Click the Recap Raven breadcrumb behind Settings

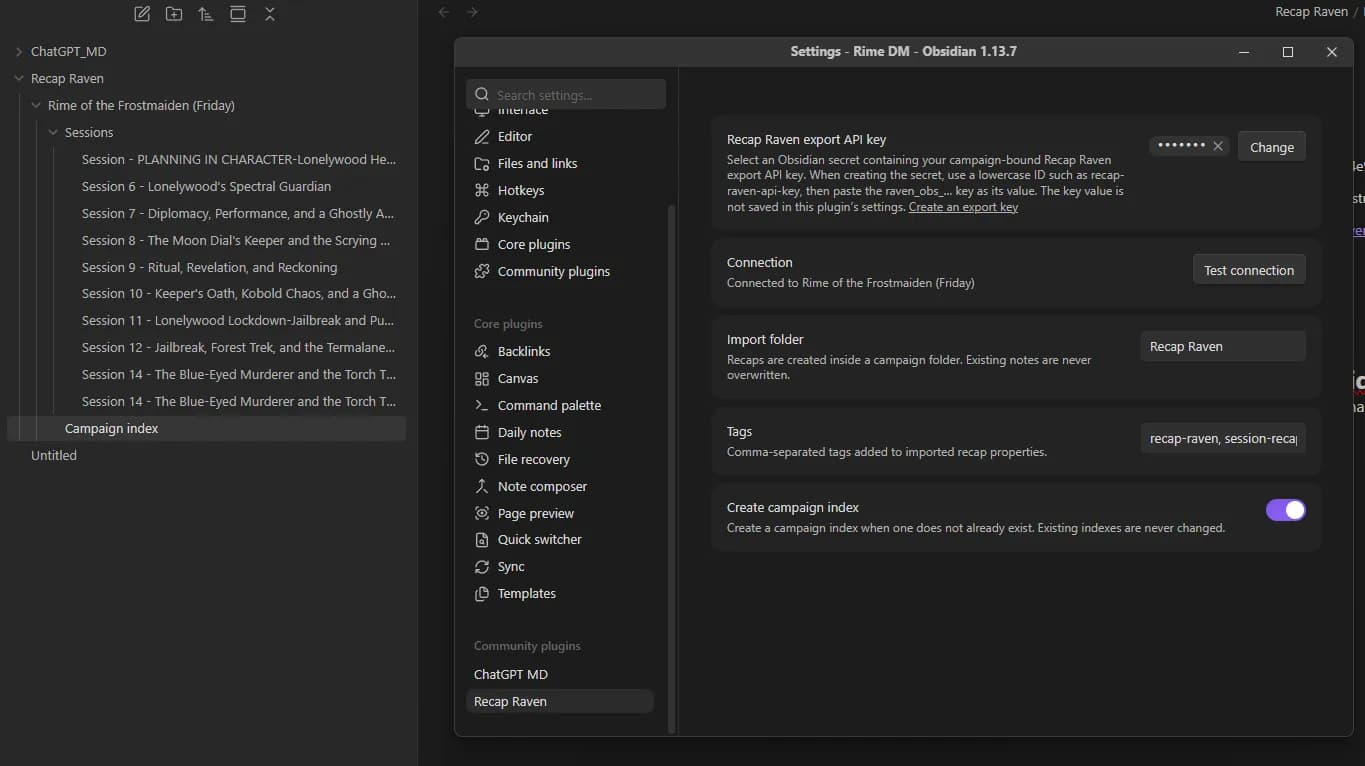tap(1311, 12)
